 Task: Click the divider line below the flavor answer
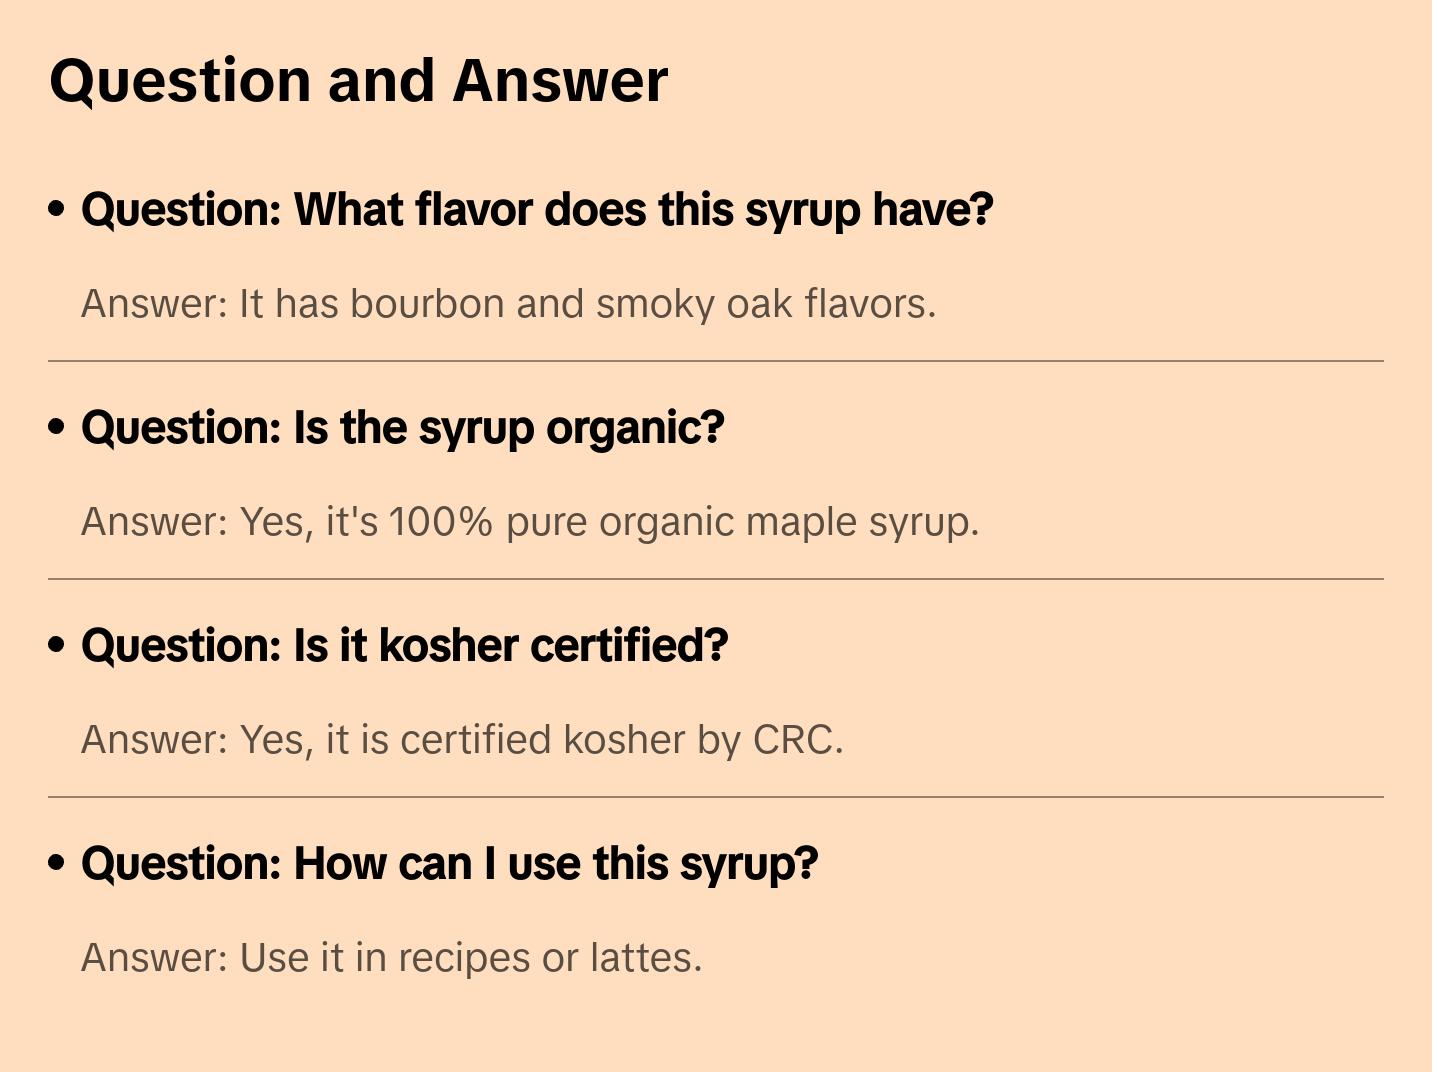[716, 361]
